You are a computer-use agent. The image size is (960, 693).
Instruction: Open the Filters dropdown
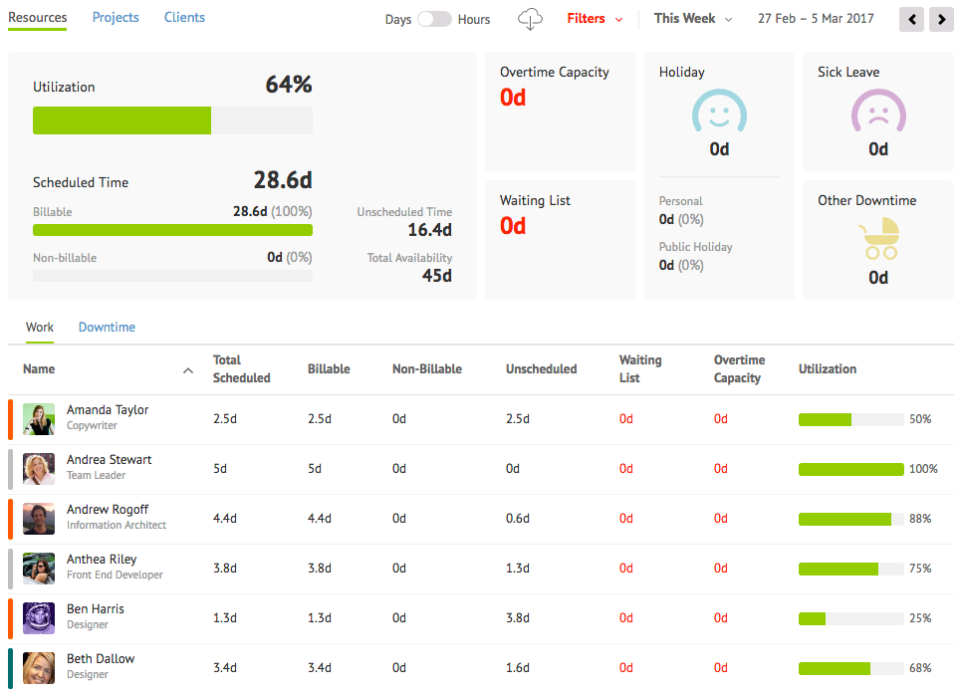point(594,19)
